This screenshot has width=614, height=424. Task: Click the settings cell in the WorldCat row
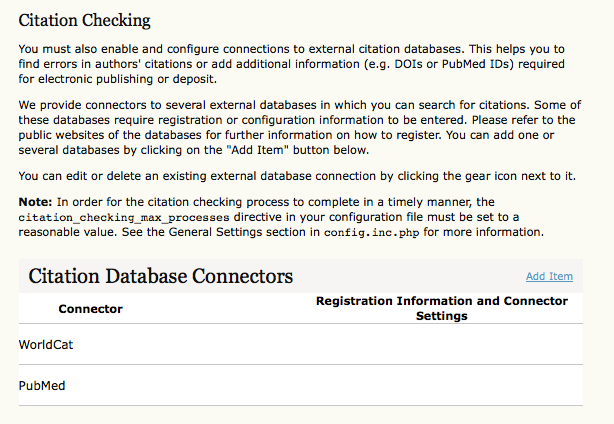[441, 344]
